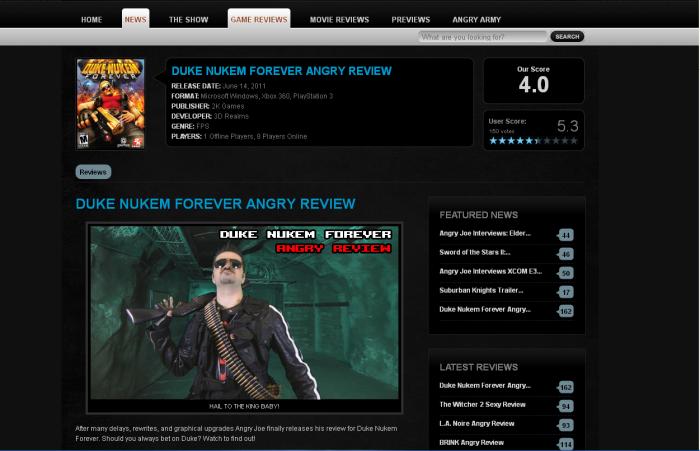Open the PREVIEWS menu item
Screen dimensions: 700x451
pyautogui.click(x=411, y=20)
